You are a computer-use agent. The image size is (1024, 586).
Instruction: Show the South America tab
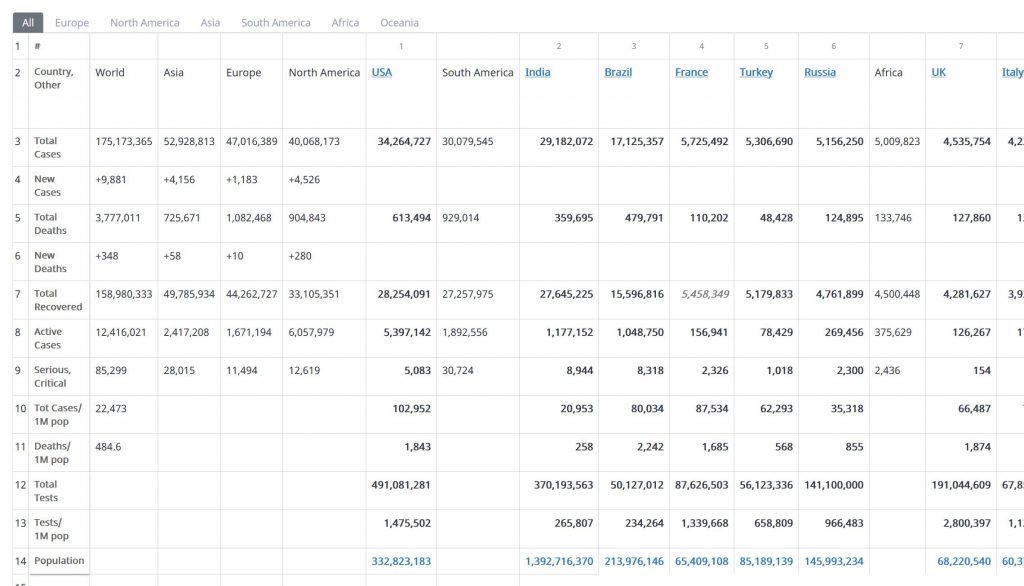[276, 22]
